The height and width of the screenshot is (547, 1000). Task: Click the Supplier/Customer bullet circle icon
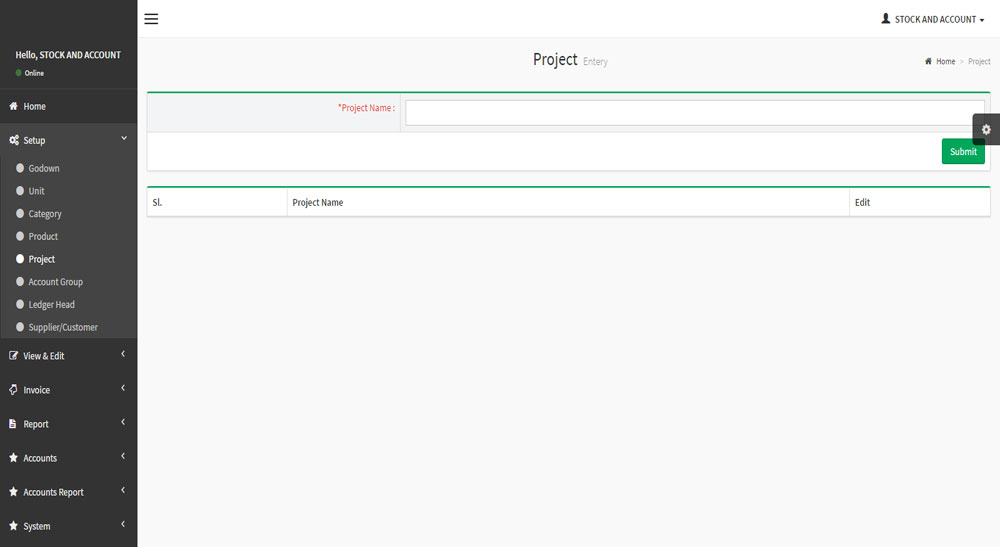(x=20, y=327)
